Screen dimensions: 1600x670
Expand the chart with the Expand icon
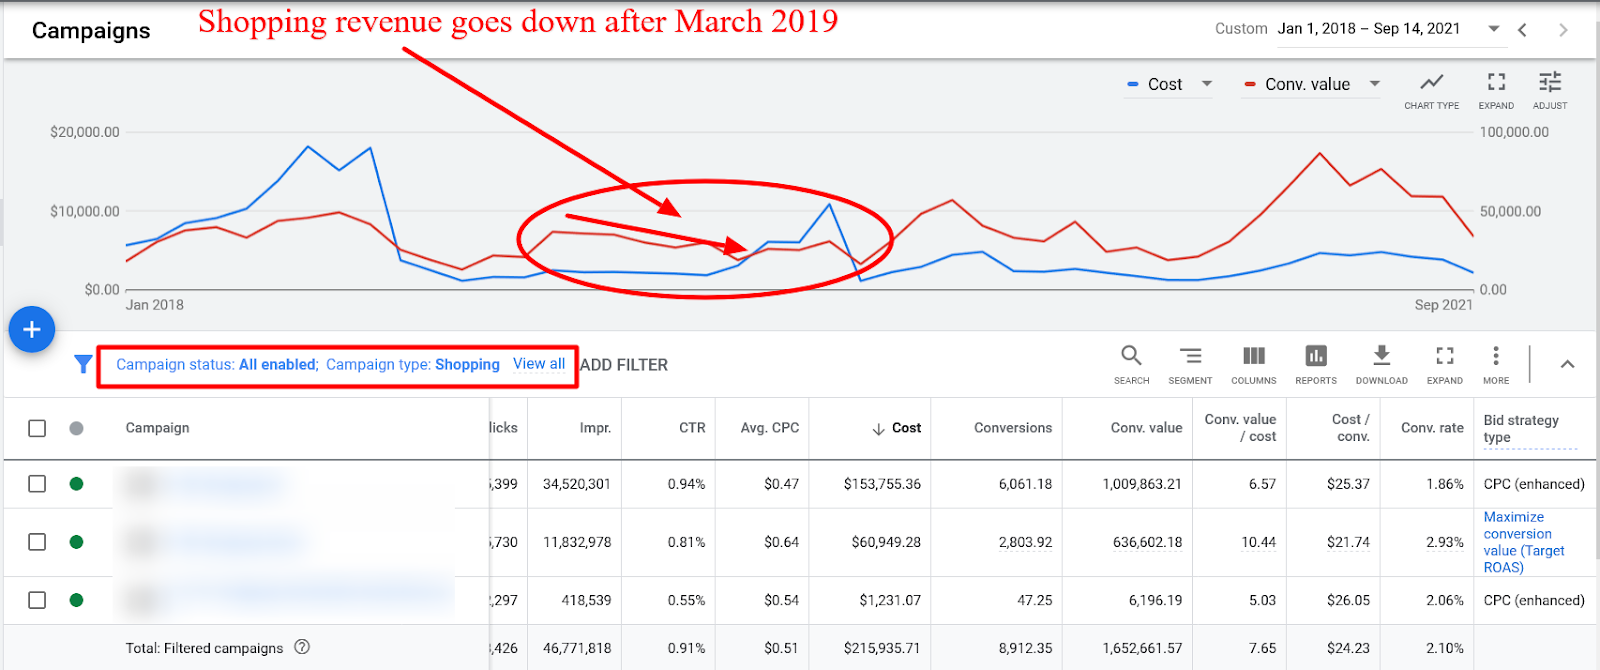pyautogui.click(x=1496, y=82)
